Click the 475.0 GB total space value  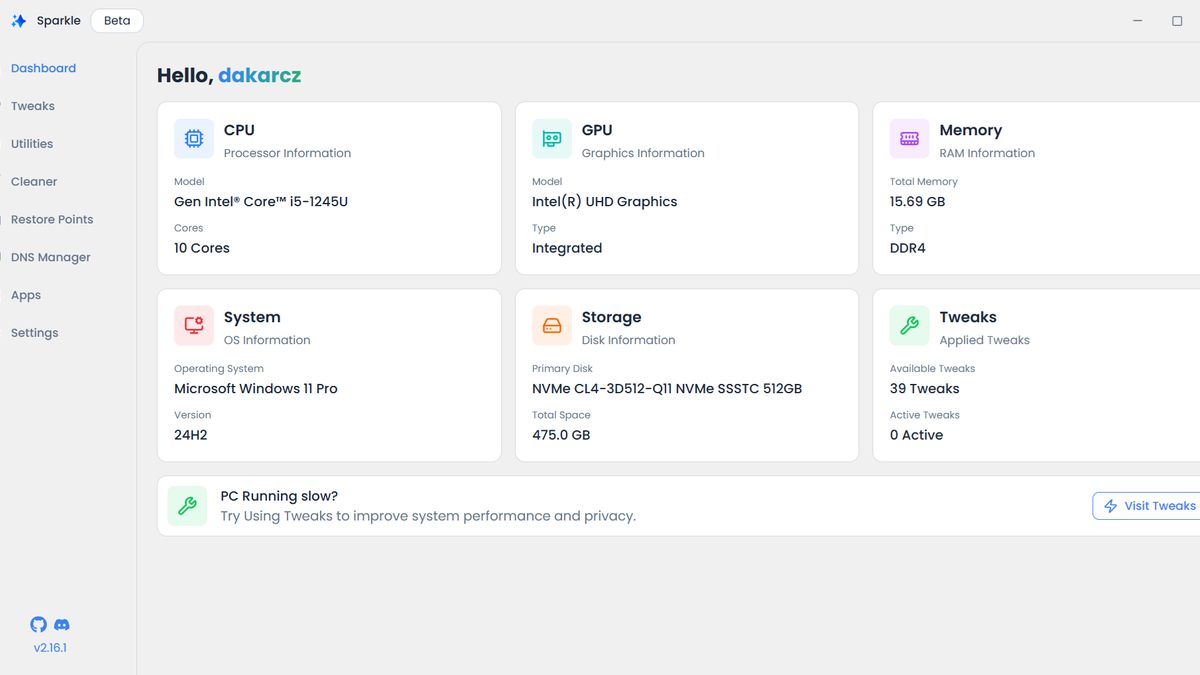click(561, 435)
